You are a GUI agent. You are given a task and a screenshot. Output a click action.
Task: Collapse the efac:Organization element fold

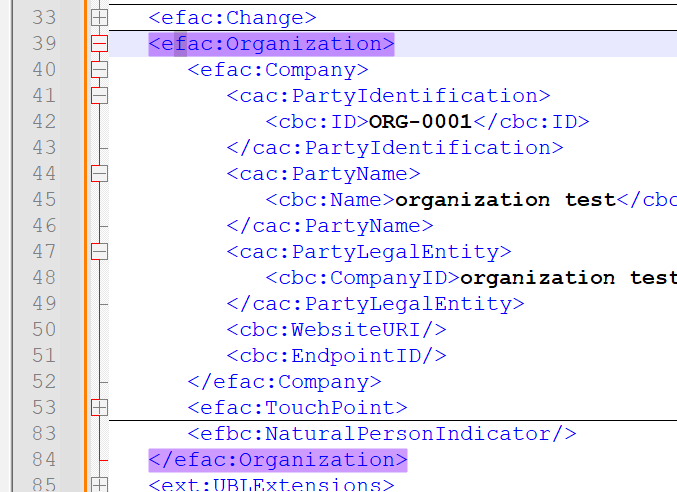click(99, 44)
